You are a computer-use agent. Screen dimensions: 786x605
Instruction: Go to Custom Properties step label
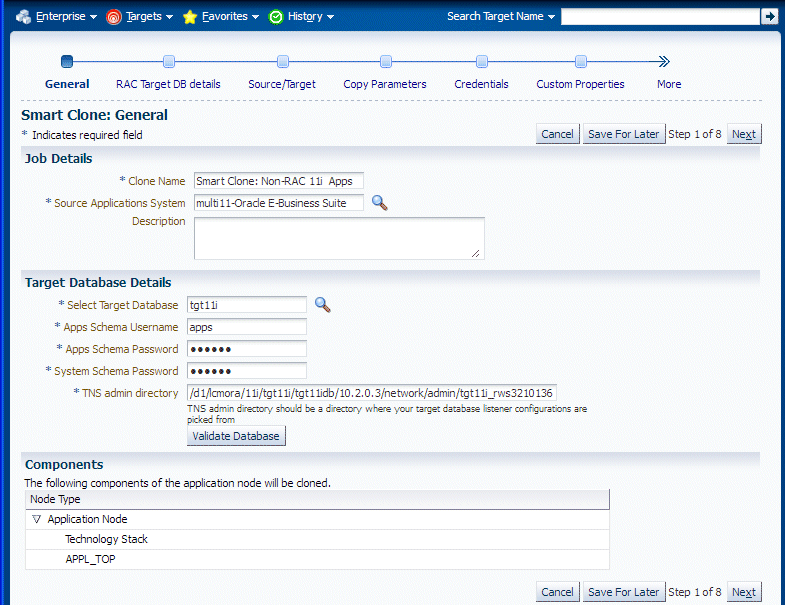(x=580, y=84)
